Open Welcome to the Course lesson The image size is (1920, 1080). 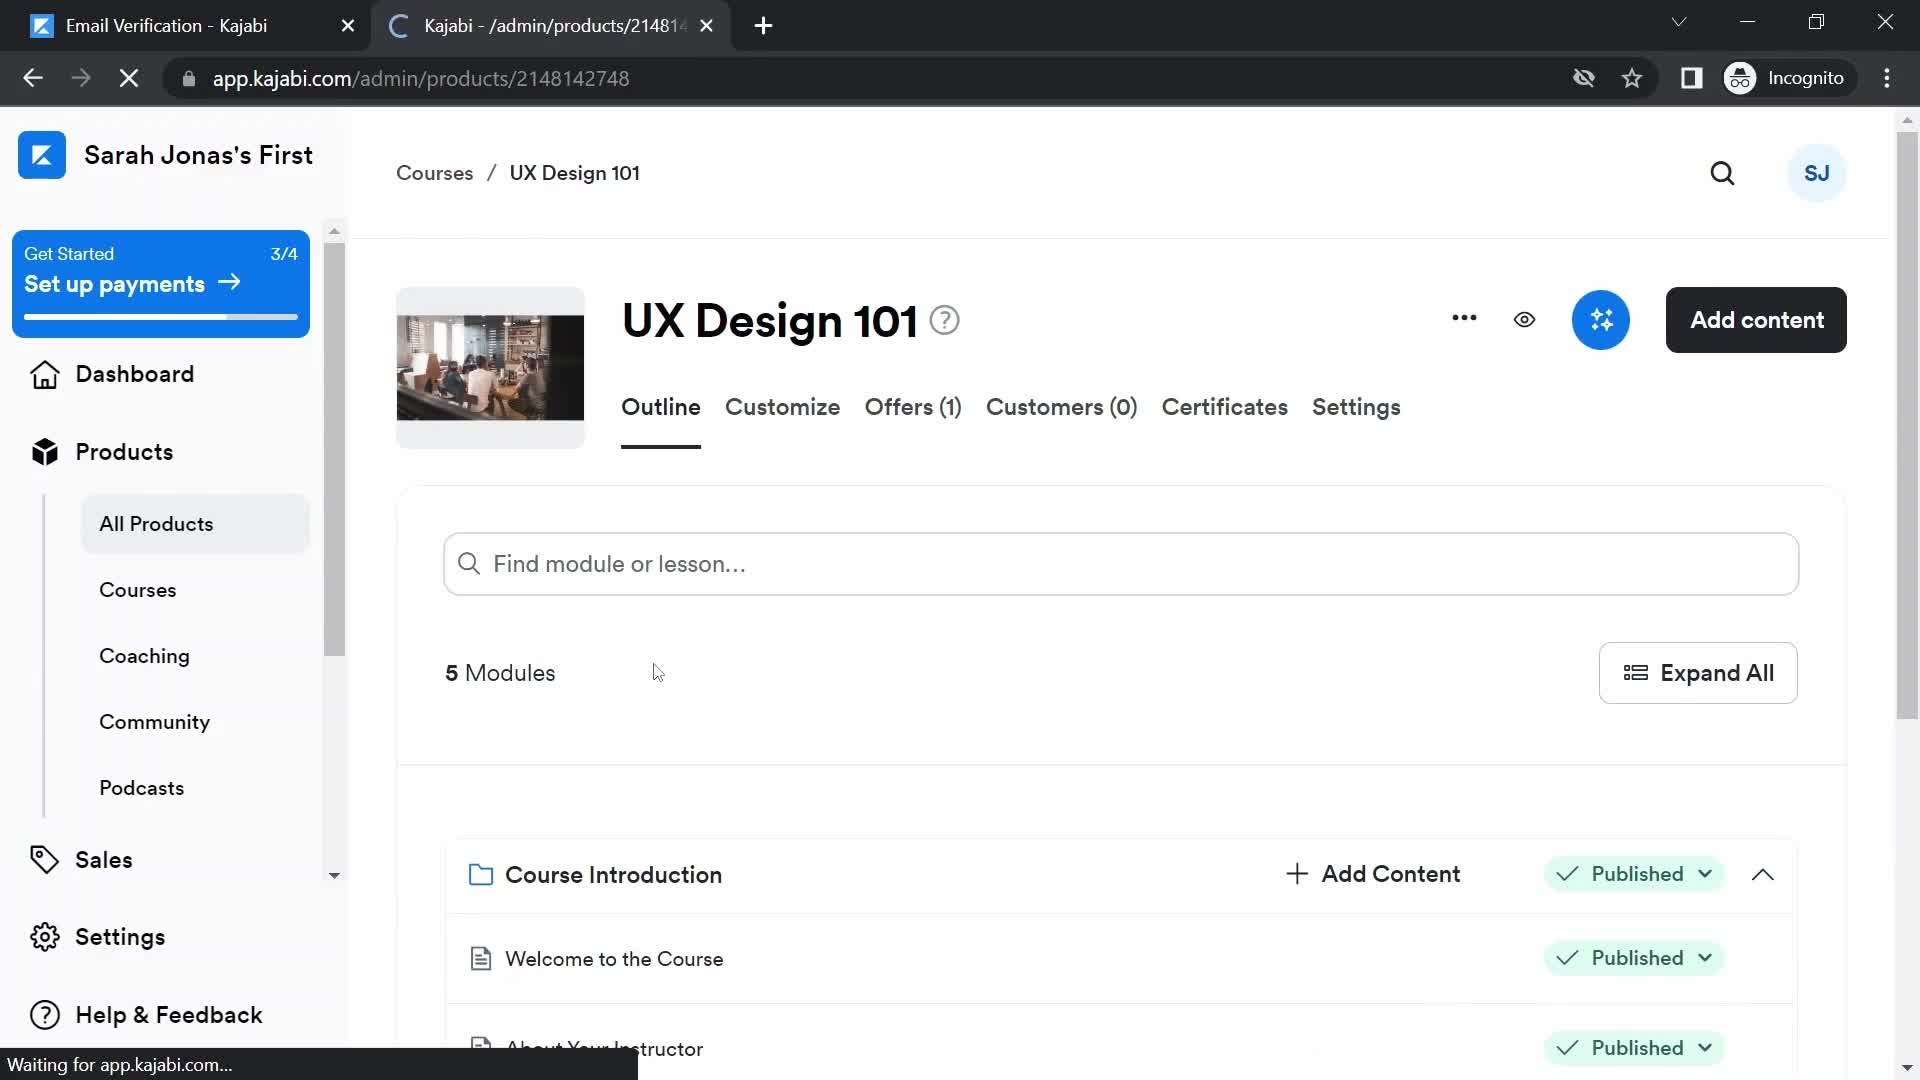[x=614, y=959]
